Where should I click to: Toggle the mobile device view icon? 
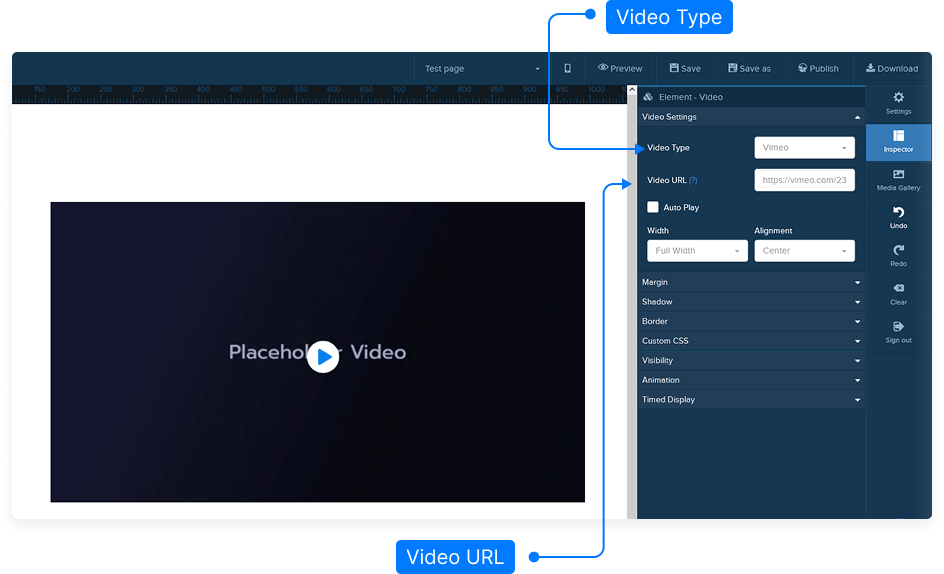point(567,69)
